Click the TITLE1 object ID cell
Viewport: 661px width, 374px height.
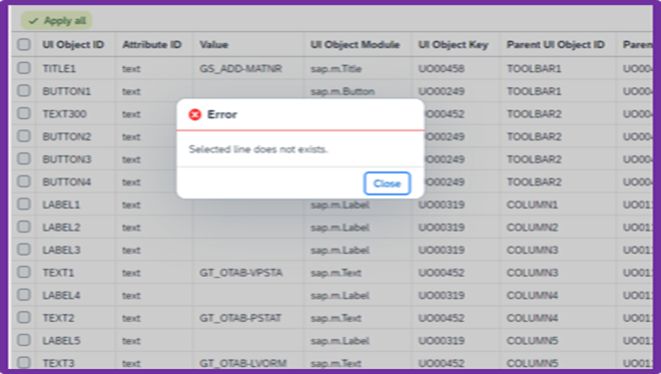click(x=59, y=69)
